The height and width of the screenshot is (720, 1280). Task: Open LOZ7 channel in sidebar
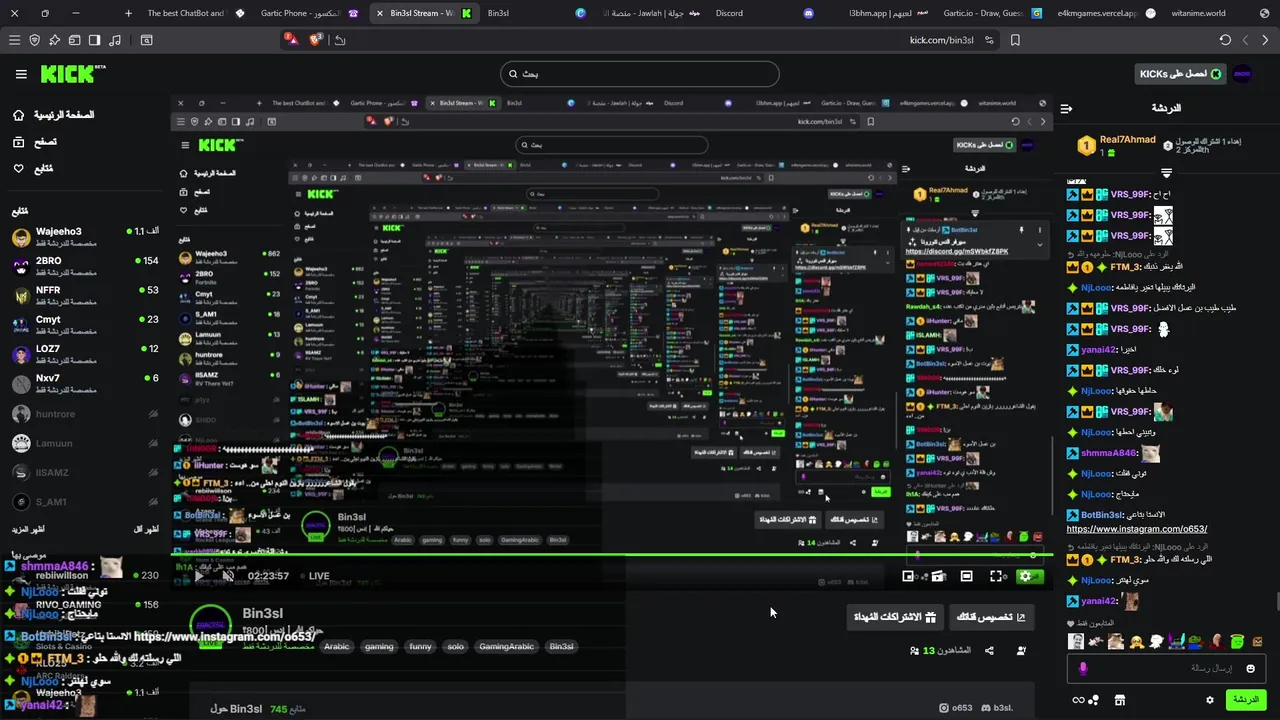84,354
